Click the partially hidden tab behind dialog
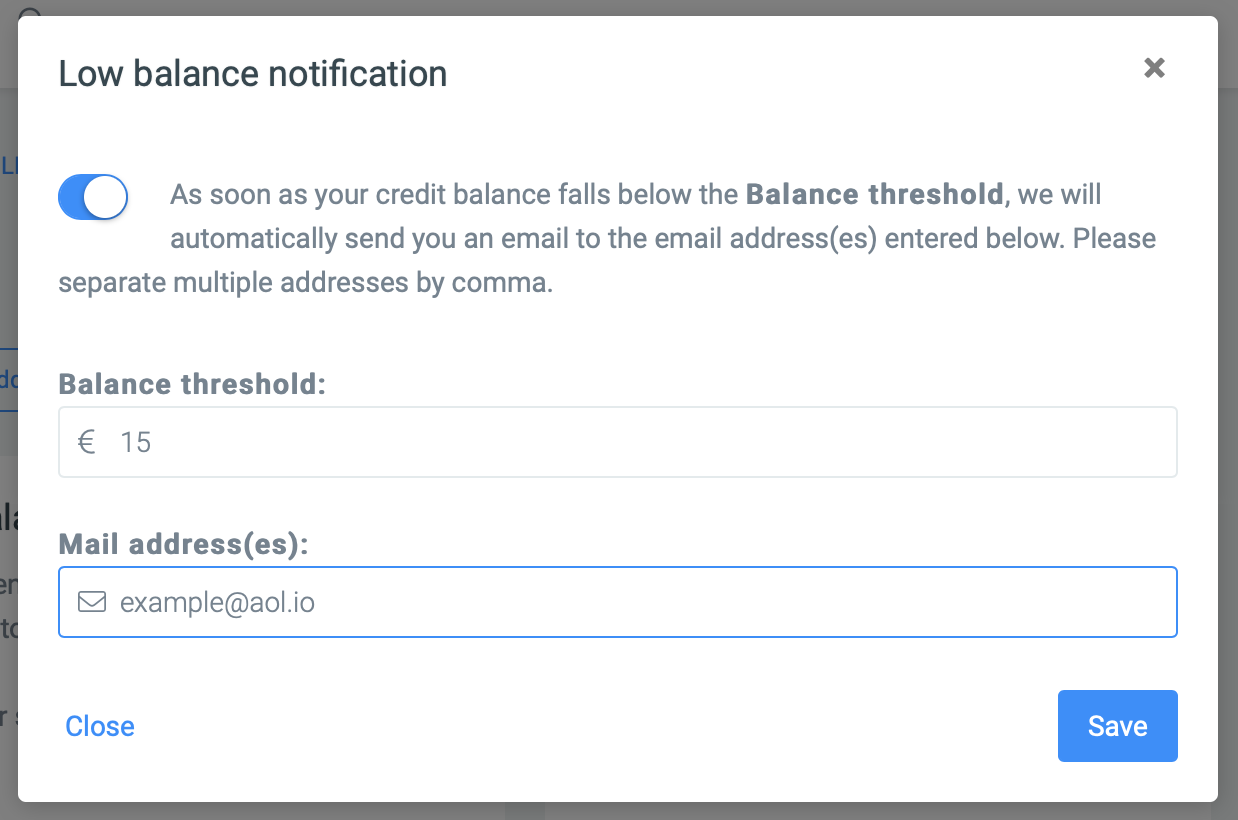 8,380
